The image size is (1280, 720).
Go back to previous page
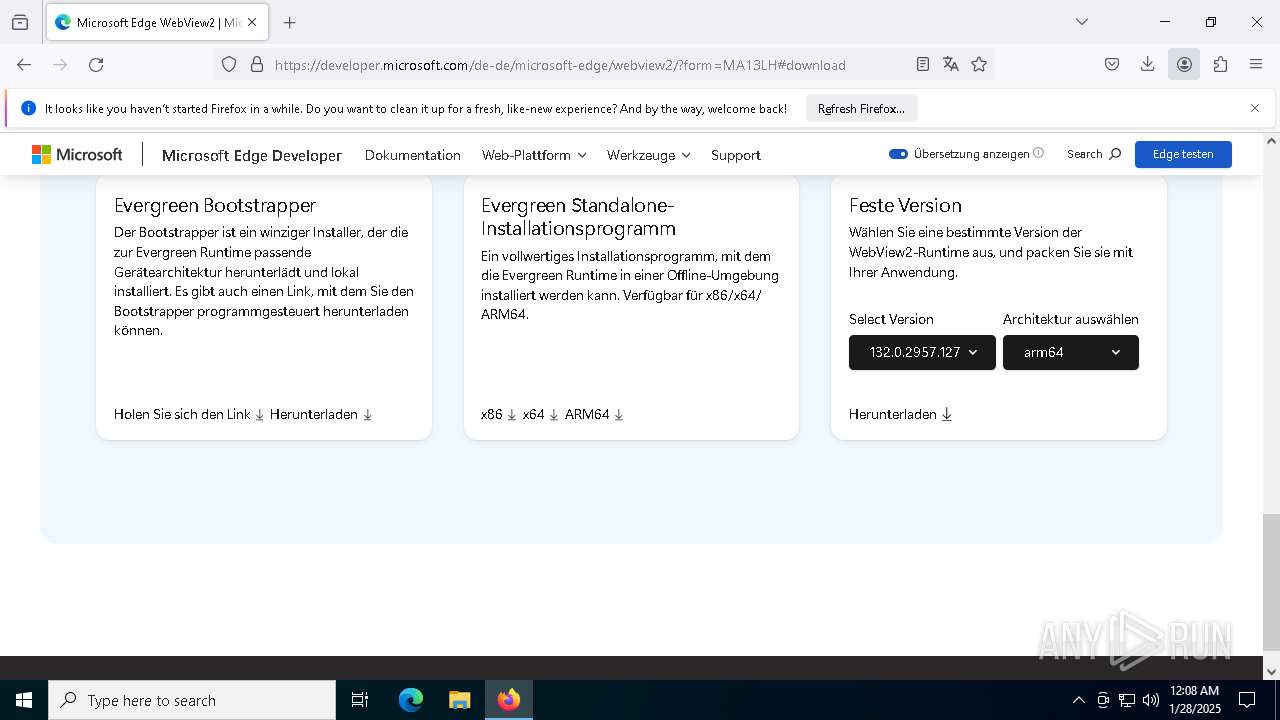(x=24, y=64)
